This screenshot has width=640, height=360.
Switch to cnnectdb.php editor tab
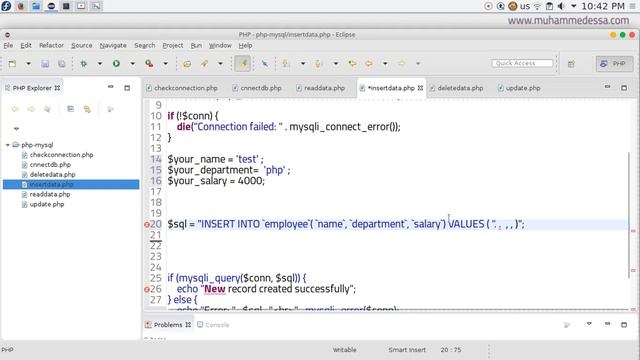click(x=257, y=88)
